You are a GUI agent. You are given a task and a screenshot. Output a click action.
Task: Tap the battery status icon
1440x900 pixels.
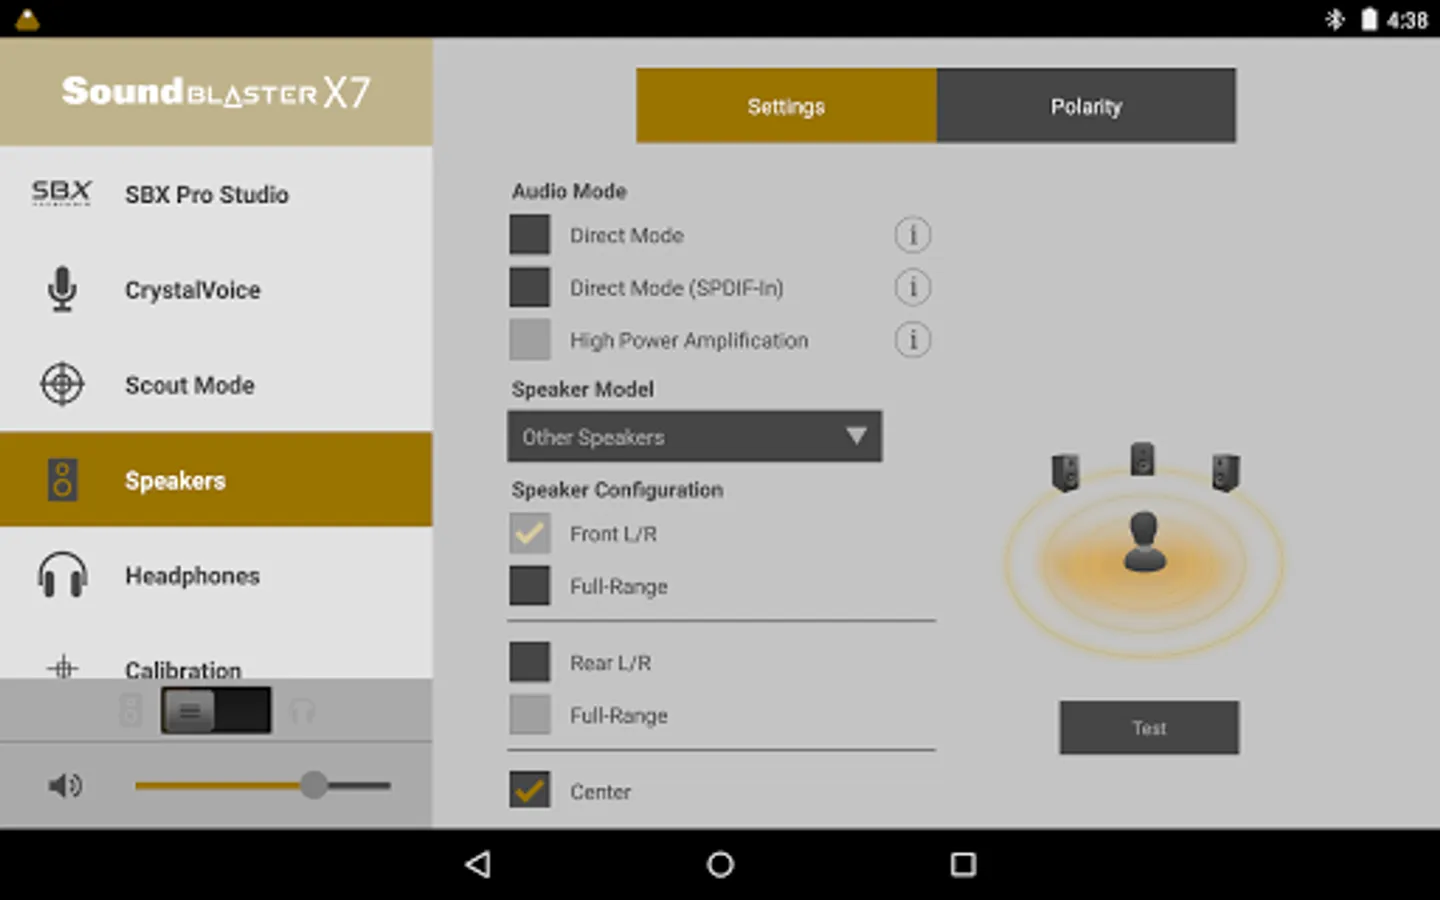point(1369,19)
